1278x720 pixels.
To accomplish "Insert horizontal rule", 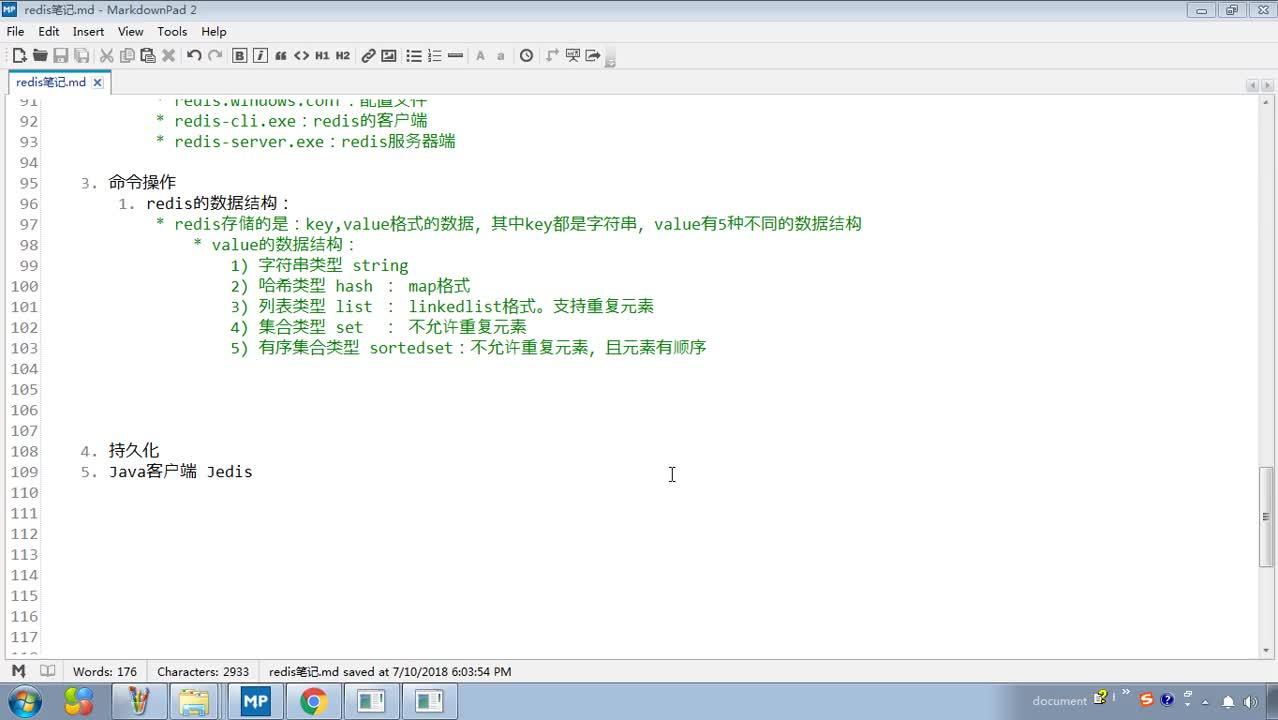I will (x=455, y=56).
